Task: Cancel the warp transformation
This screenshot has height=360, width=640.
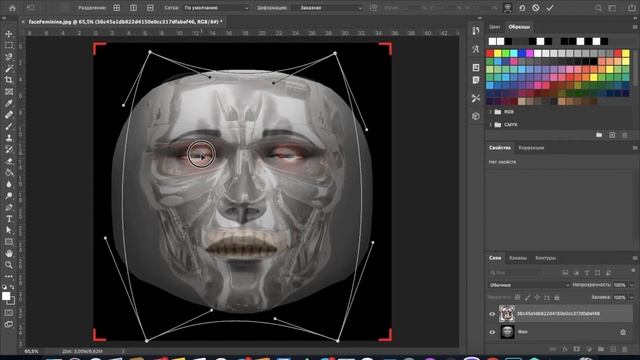Action: click(536, 8)
